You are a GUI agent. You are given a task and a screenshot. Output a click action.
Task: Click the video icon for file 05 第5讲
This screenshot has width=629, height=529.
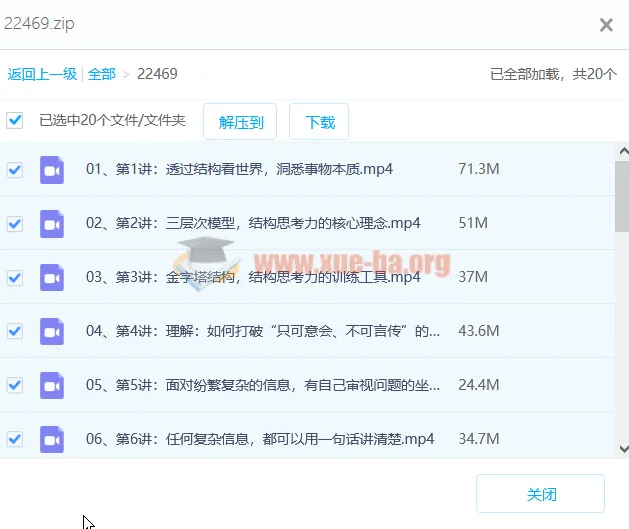click(x=52, y=385)
